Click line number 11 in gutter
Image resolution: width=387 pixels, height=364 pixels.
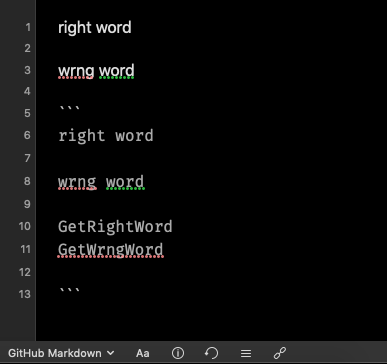[x=25, y=249]
